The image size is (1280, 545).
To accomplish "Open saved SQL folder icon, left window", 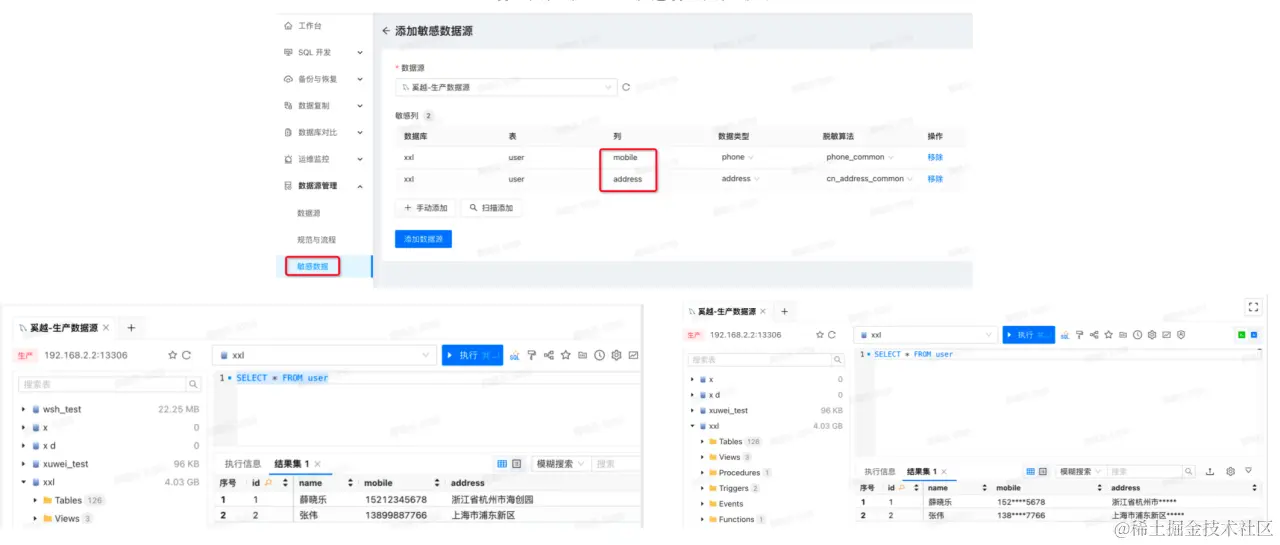I will pyautogui.click(x=582, y=355).
